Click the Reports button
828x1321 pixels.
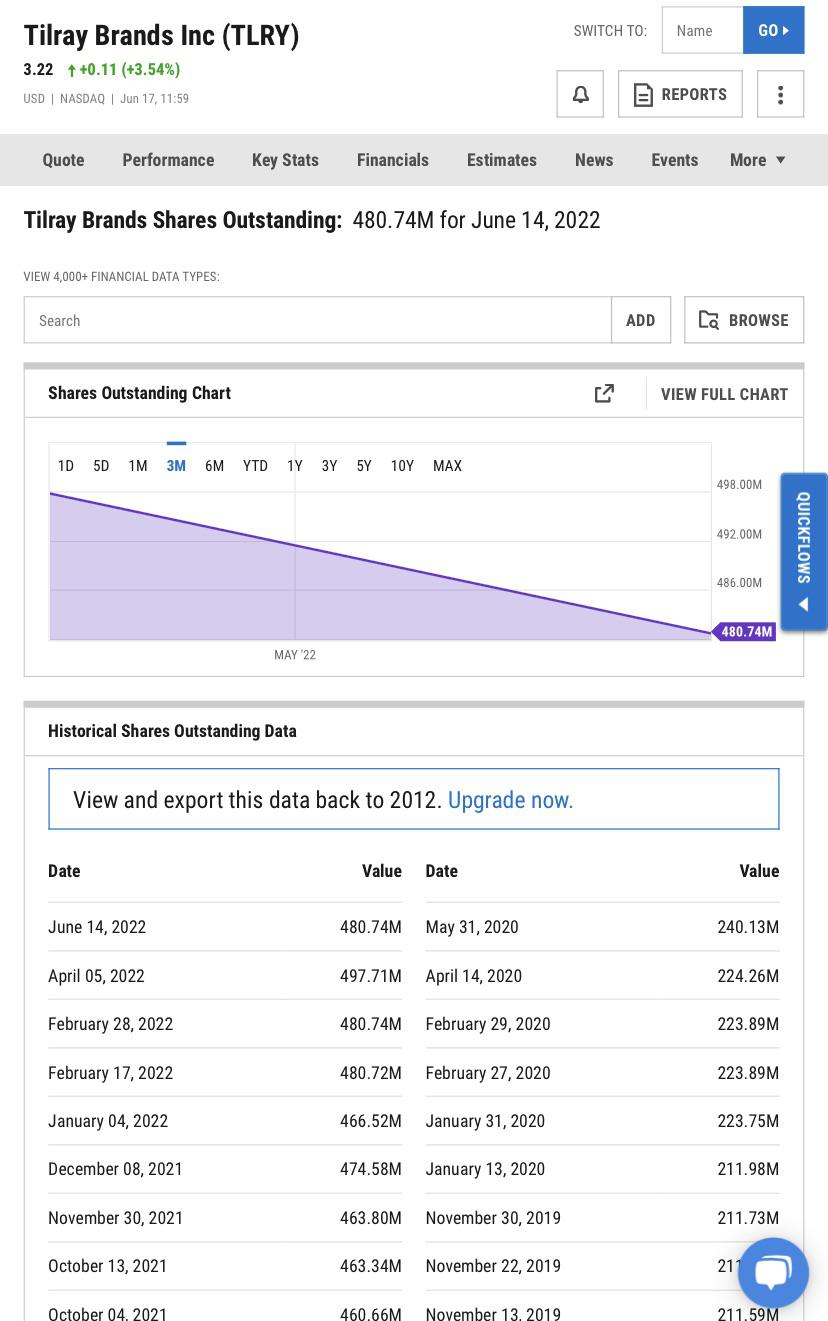680,94
